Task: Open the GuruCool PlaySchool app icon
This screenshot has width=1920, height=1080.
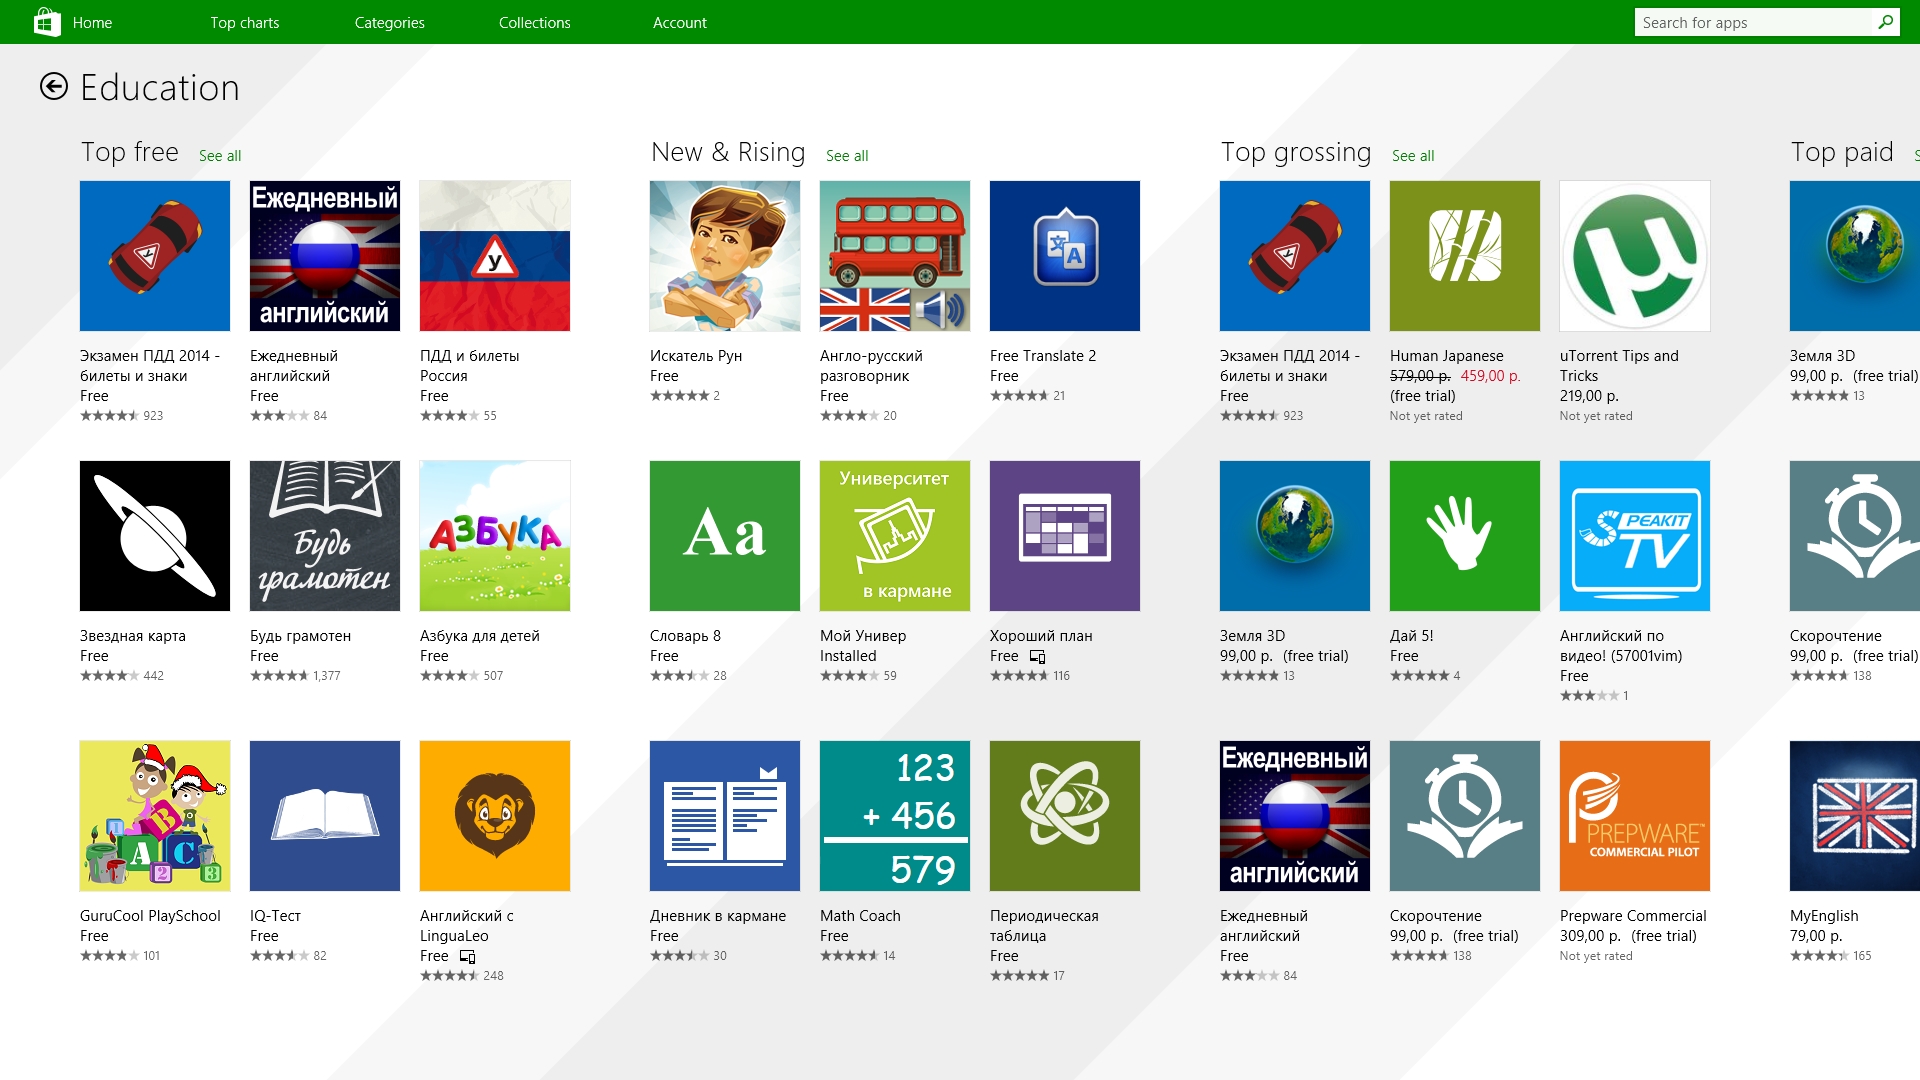Action: (155, 816)
